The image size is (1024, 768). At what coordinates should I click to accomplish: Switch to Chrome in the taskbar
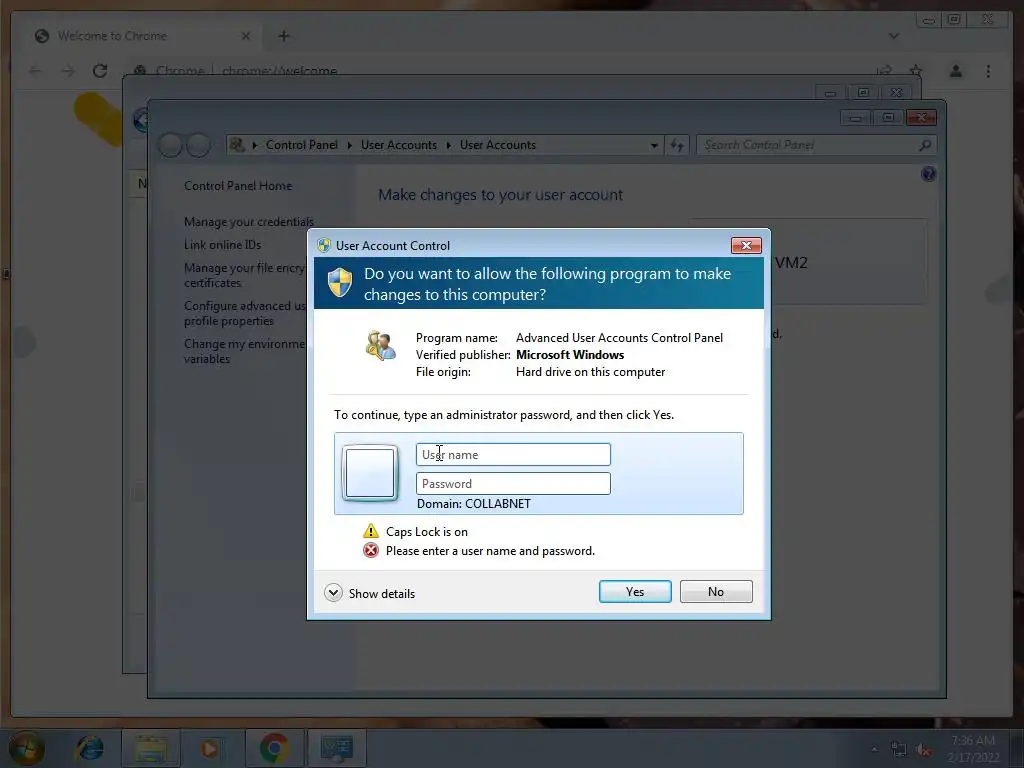[x=275, y=748]
